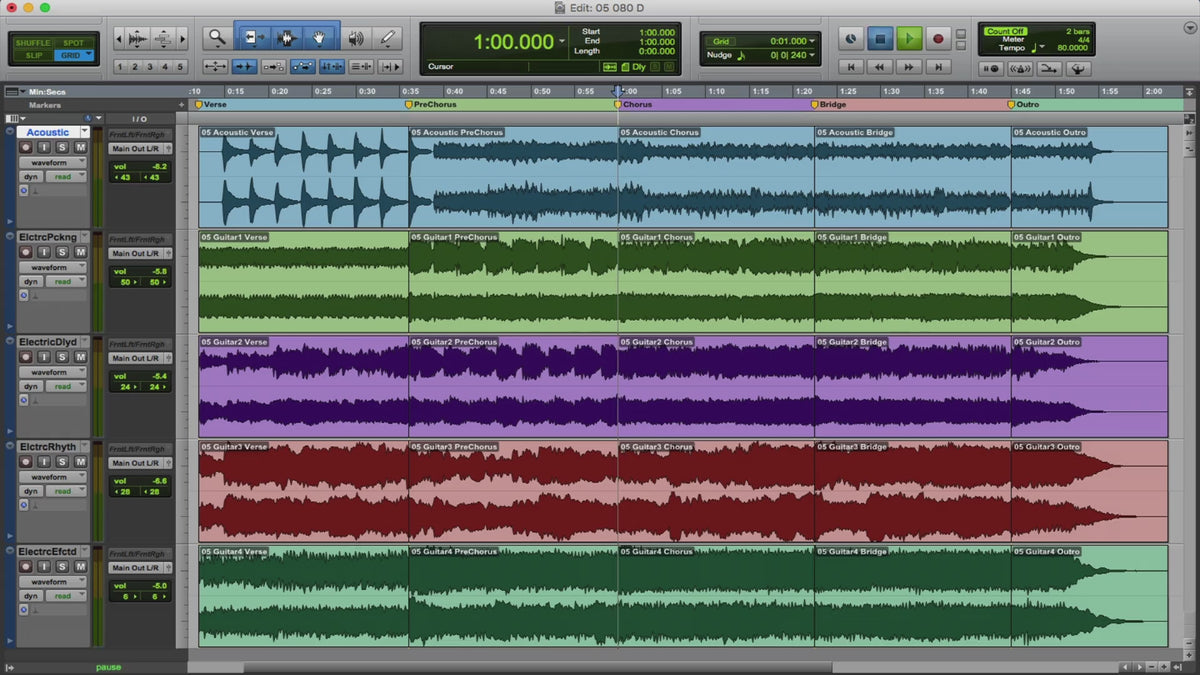The width and height of the screenshot is (1200, 675).
Task: Select the Zoomer magnifying glass tool
Action: tap(216, 38)
